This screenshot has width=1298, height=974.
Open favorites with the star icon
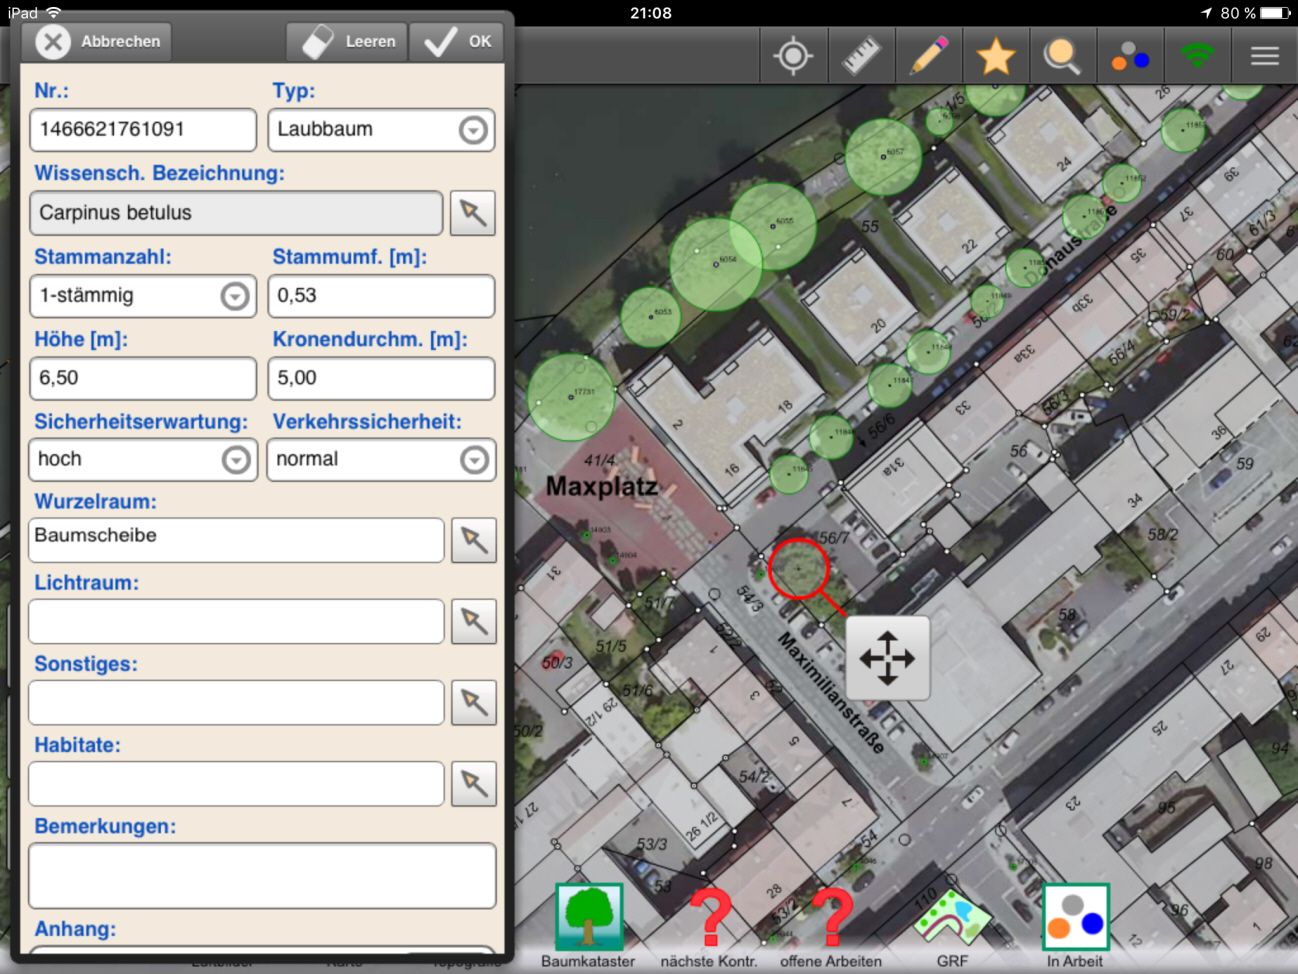(x=996, y=56)
